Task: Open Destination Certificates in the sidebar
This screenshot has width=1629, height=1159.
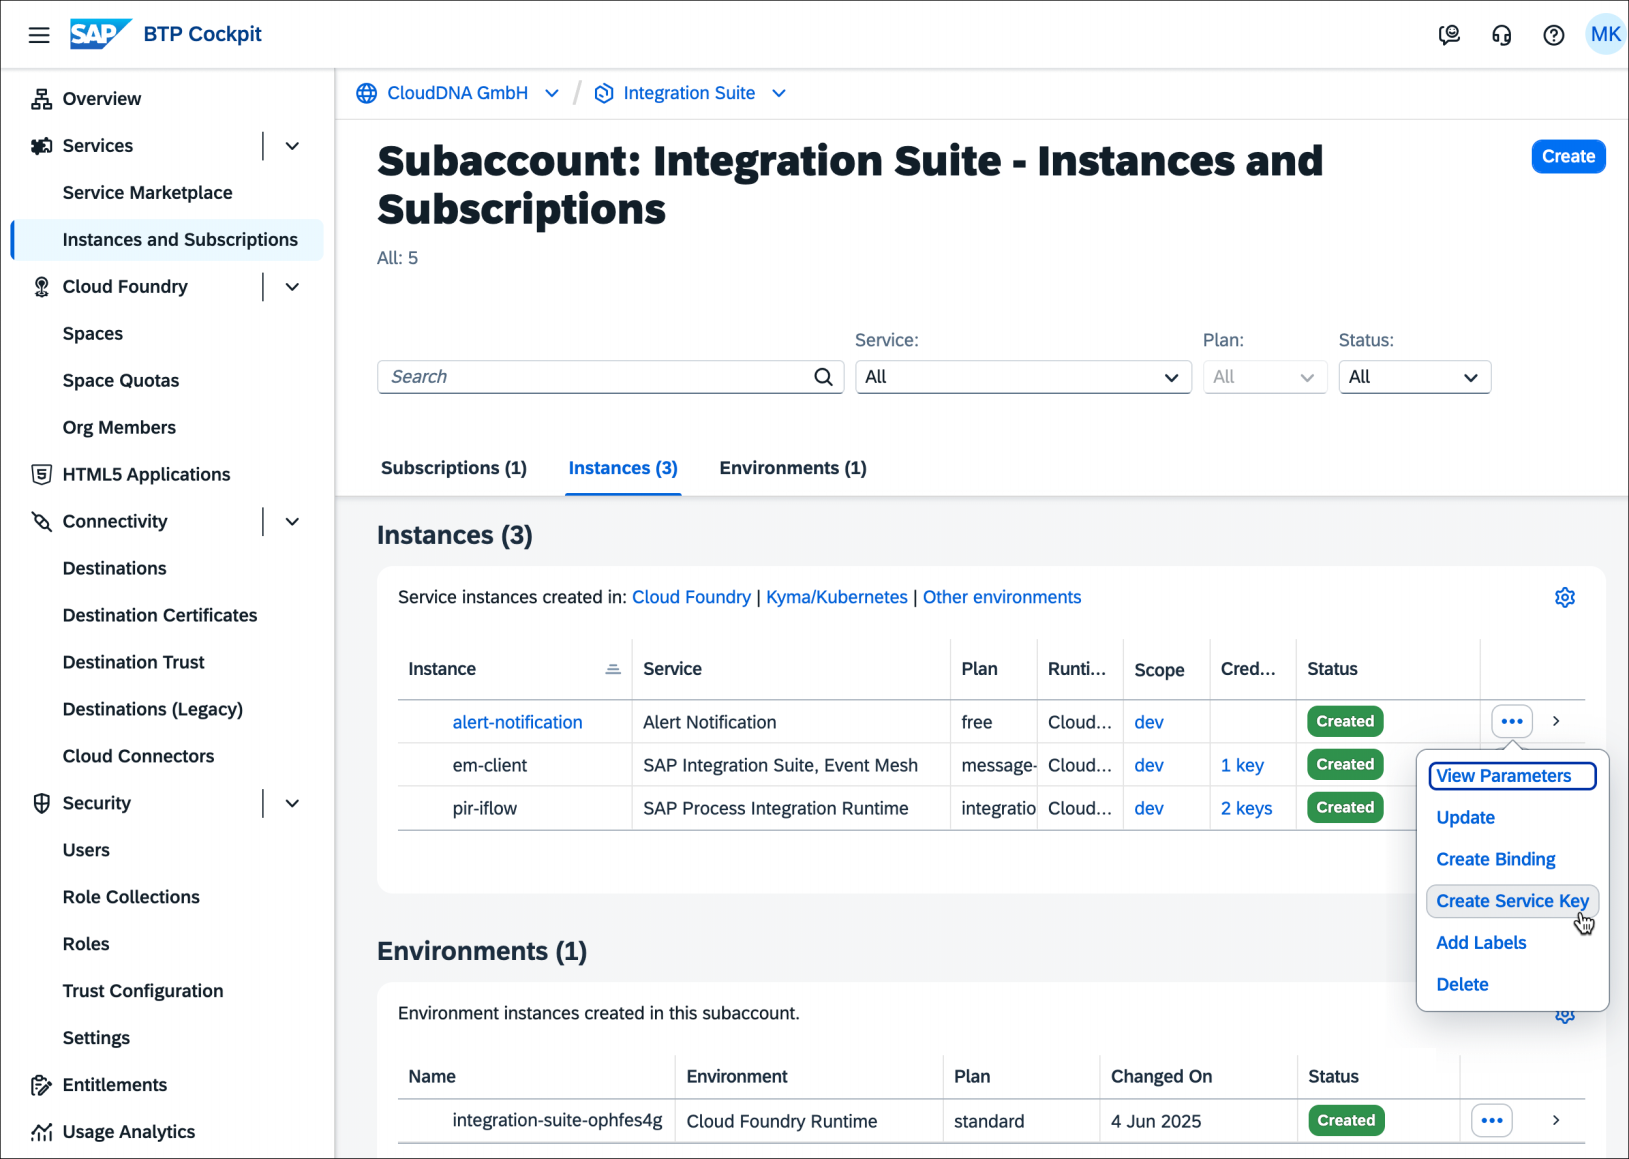Action: coord(160,615)
